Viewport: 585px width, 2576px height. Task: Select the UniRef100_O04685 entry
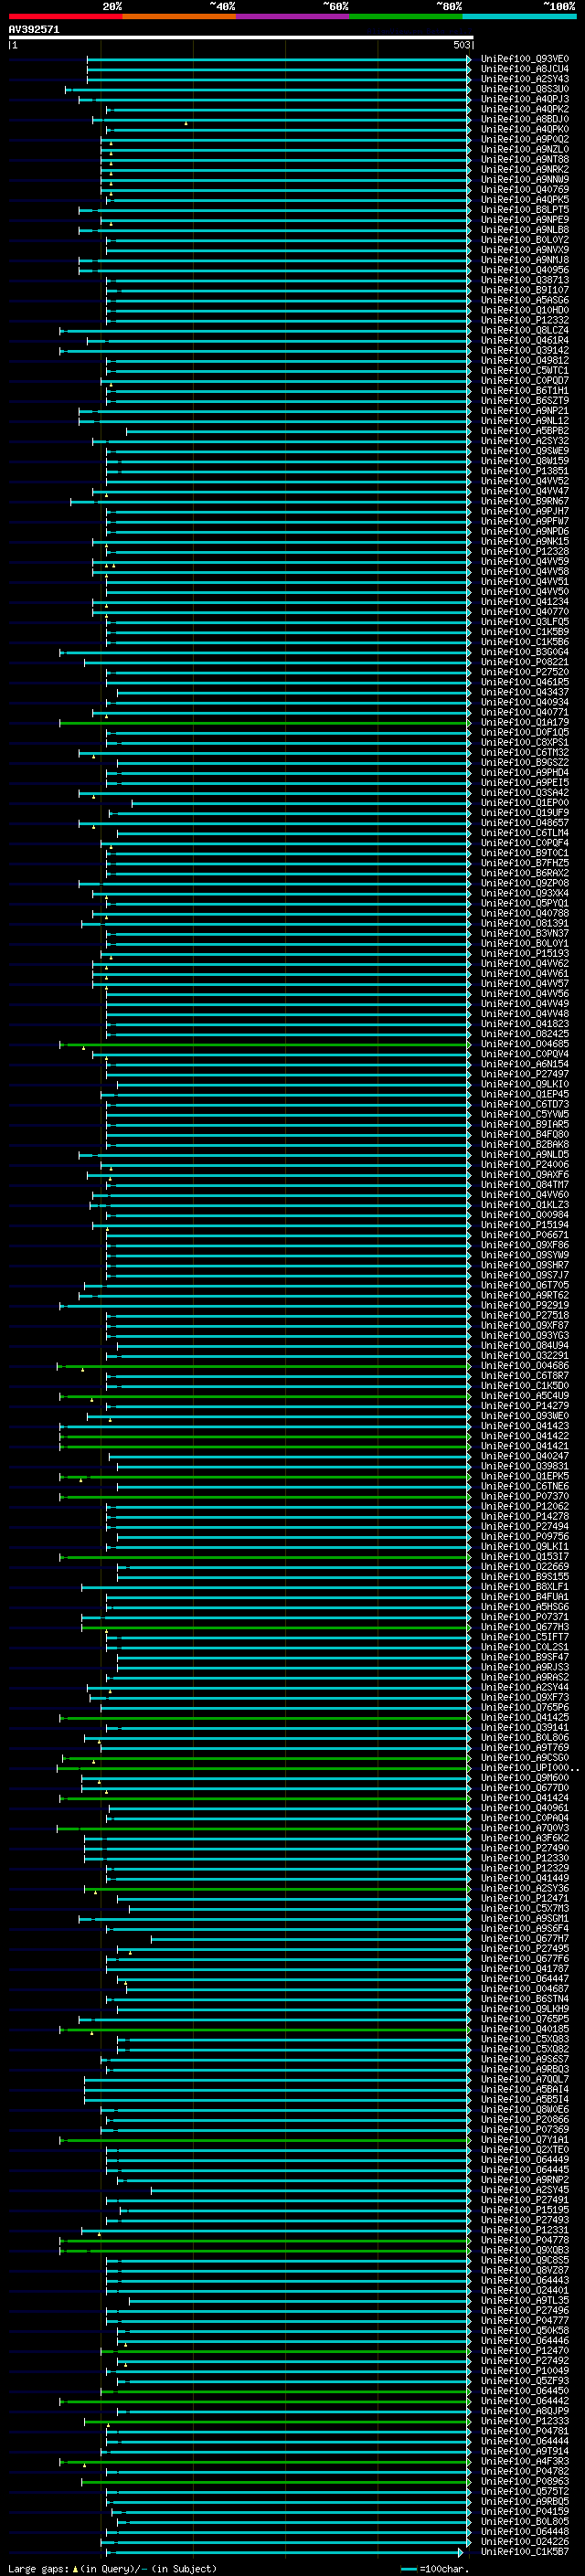525,1044
